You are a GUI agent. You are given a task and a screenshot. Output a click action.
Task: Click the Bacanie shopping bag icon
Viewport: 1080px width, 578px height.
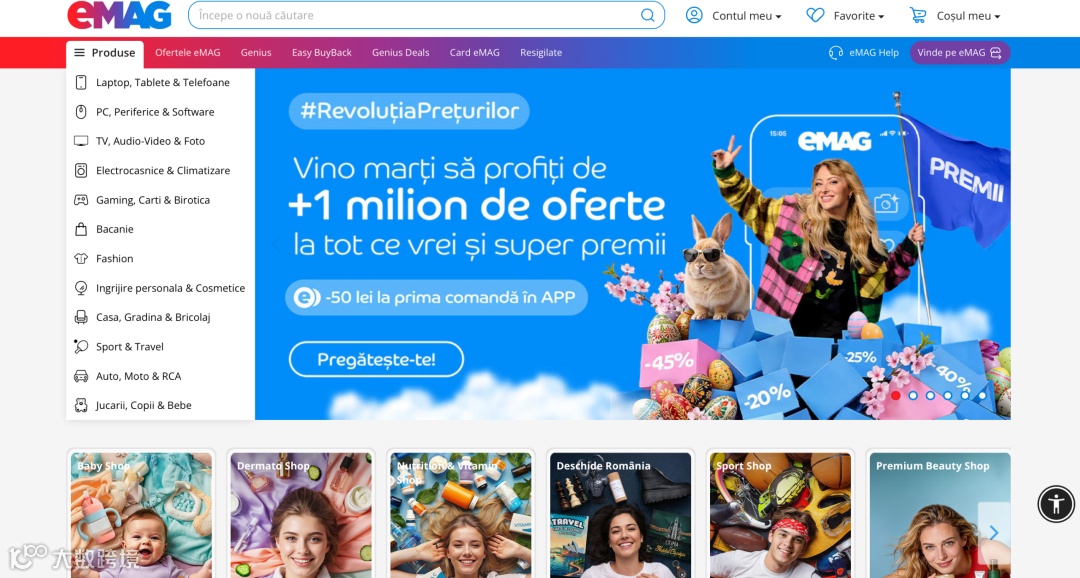tap(81, 229)
